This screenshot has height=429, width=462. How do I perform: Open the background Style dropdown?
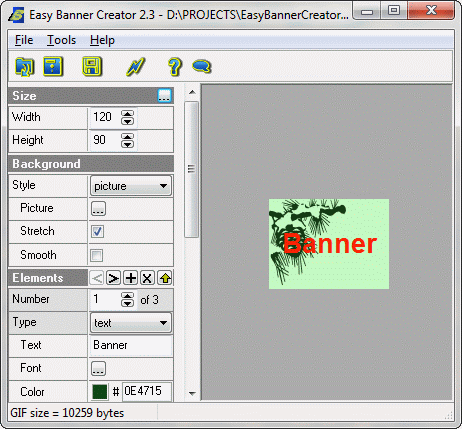pyautogui.click(x=131, y=186)
